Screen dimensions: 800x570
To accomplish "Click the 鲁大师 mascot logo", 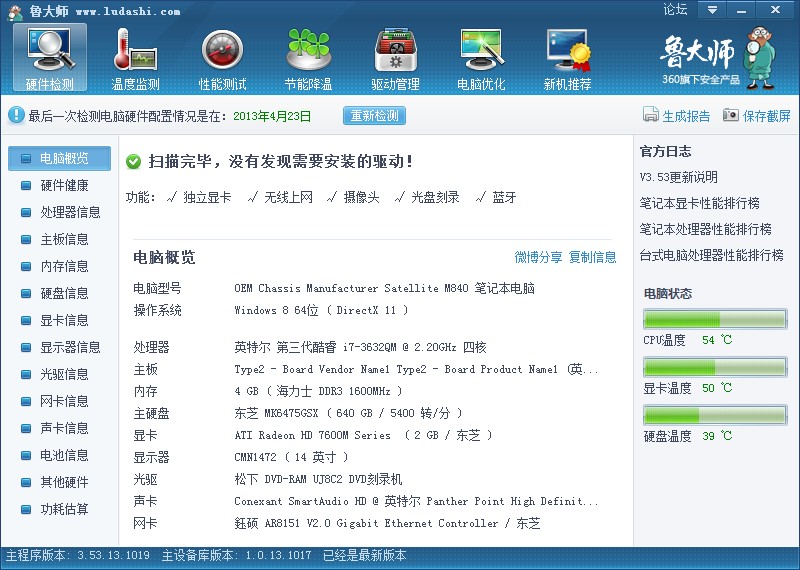I will pyautogui.click(x=760, y=58).
